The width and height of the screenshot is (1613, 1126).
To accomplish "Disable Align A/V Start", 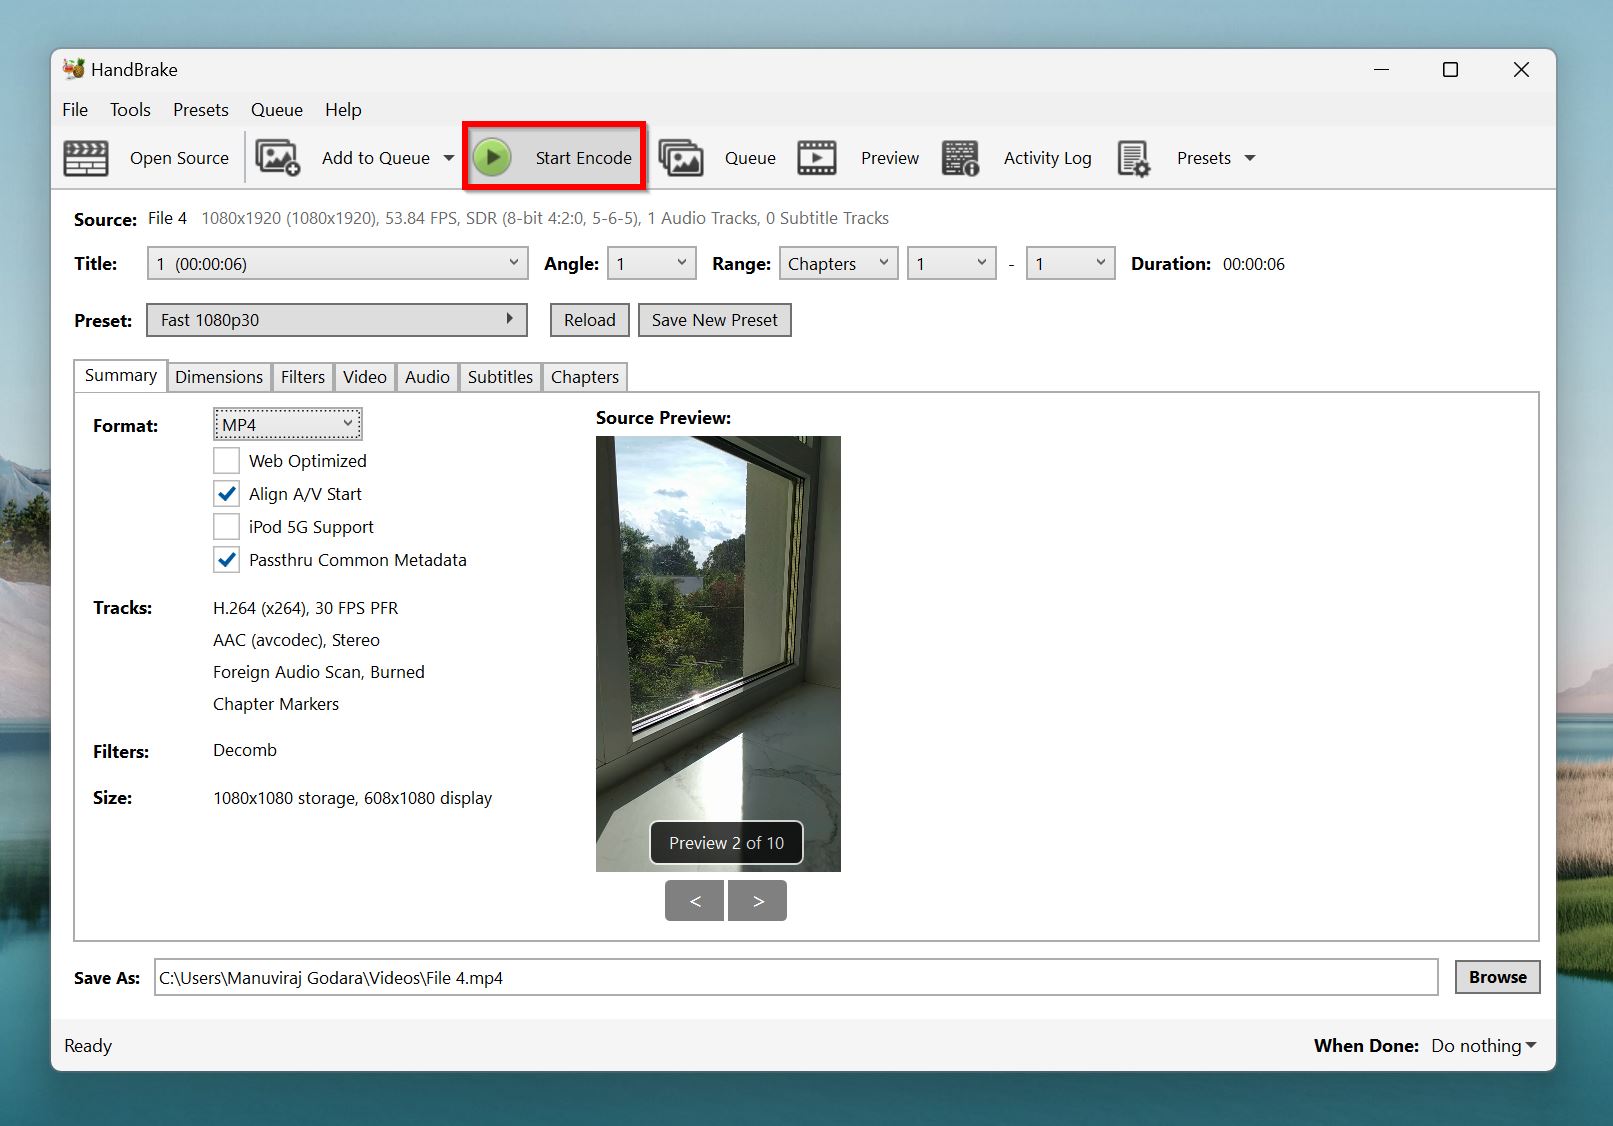I will coord(226,493).
